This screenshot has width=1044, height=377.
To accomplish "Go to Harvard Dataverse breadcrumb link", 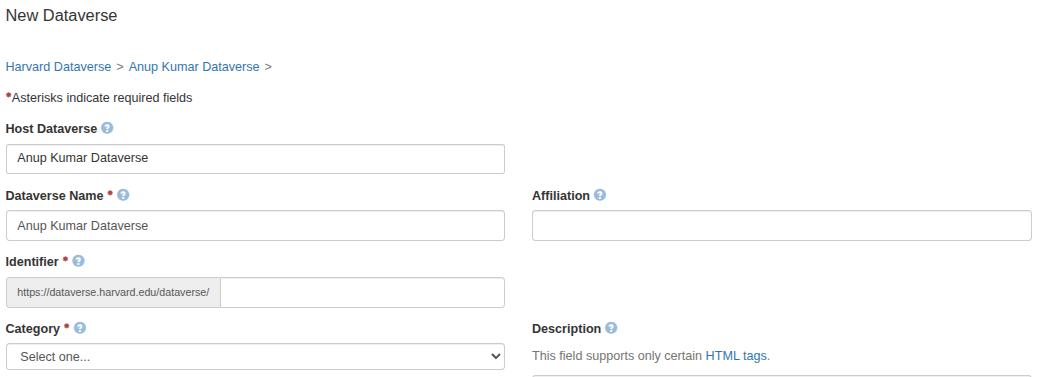I will point(59,67).
